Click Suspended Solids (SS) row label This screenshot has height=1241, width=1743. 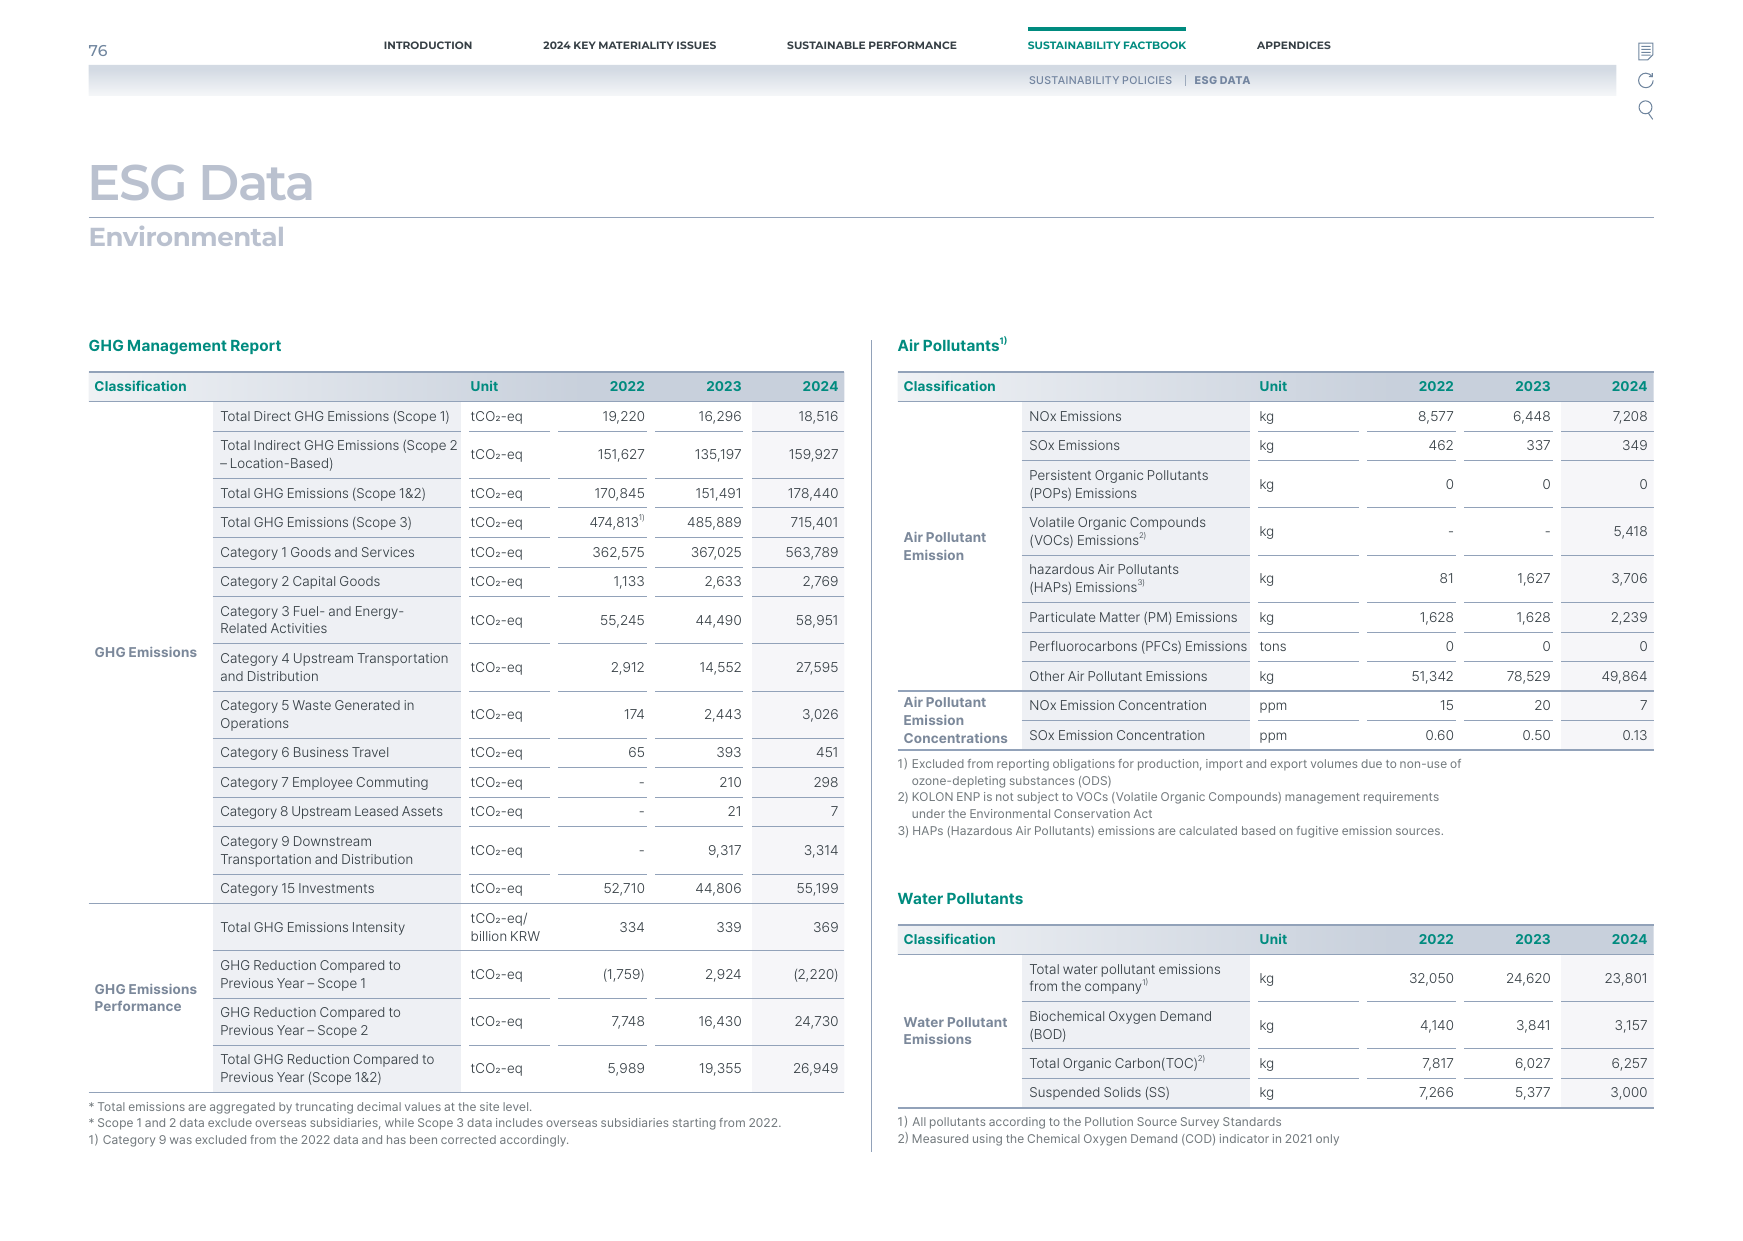click(1099, 1093)
